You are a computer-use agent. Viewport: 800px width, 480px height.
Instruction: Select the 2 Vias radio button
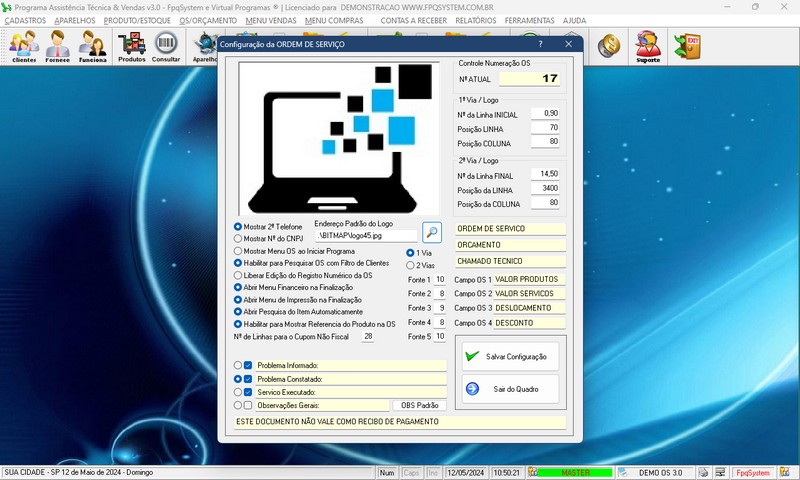[410, 265]
